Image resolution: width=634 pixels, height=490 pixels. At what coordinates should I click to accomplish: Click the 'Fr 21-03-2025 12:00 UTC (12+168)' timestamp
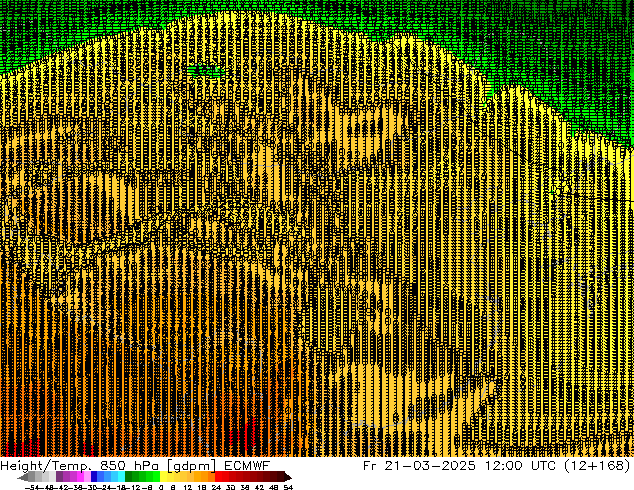tap(497, 466)
